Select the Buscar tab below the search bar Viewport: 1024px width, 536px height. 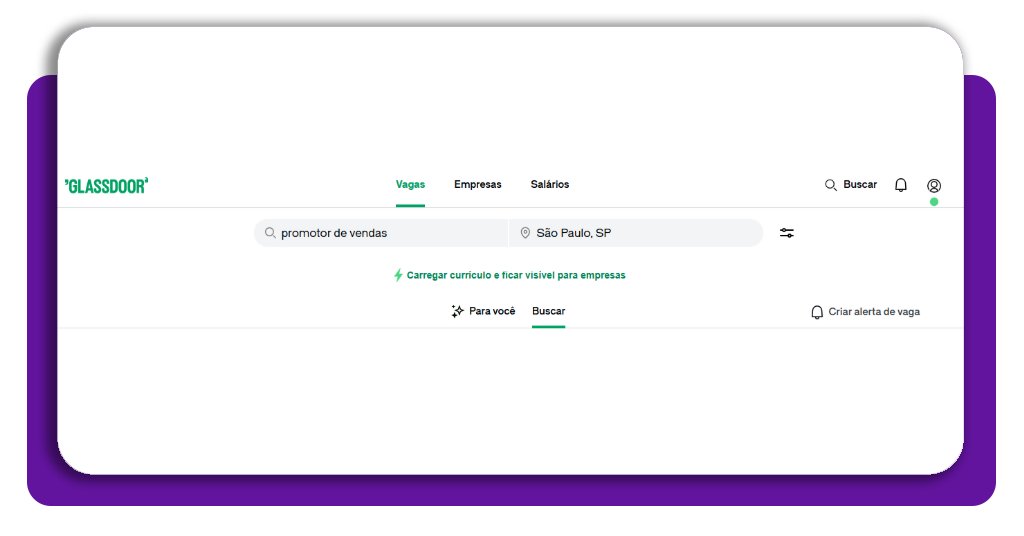point(548,311)
